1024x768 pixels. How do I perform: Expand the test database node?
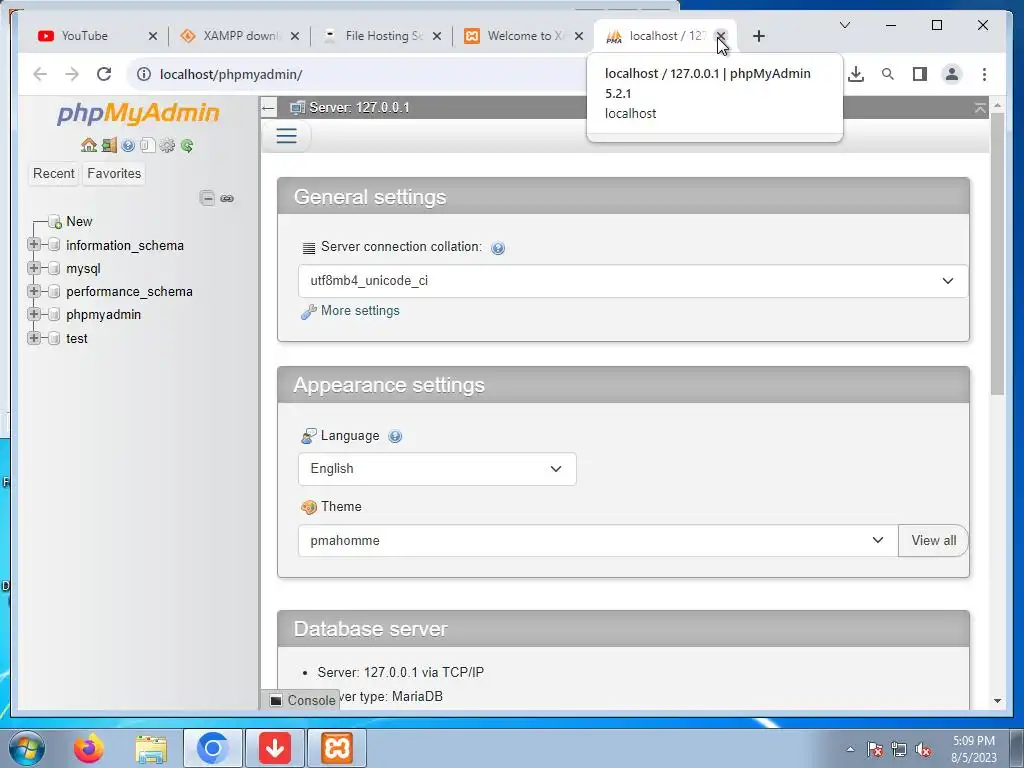point(34,338)
